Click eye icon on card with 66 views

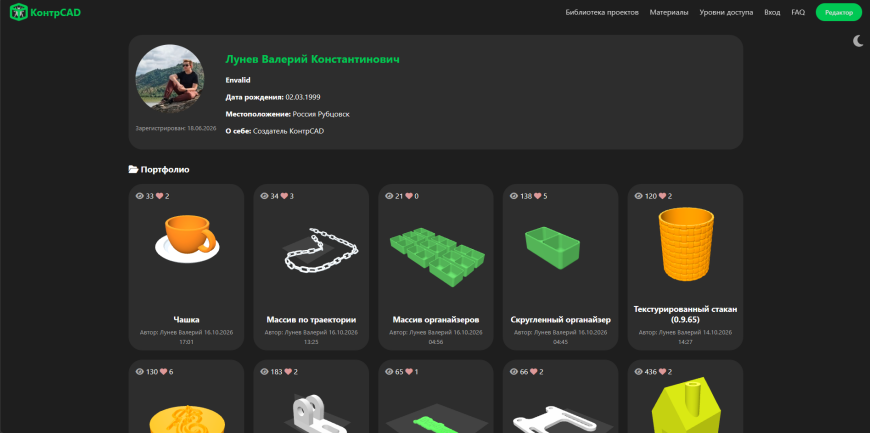514,371
